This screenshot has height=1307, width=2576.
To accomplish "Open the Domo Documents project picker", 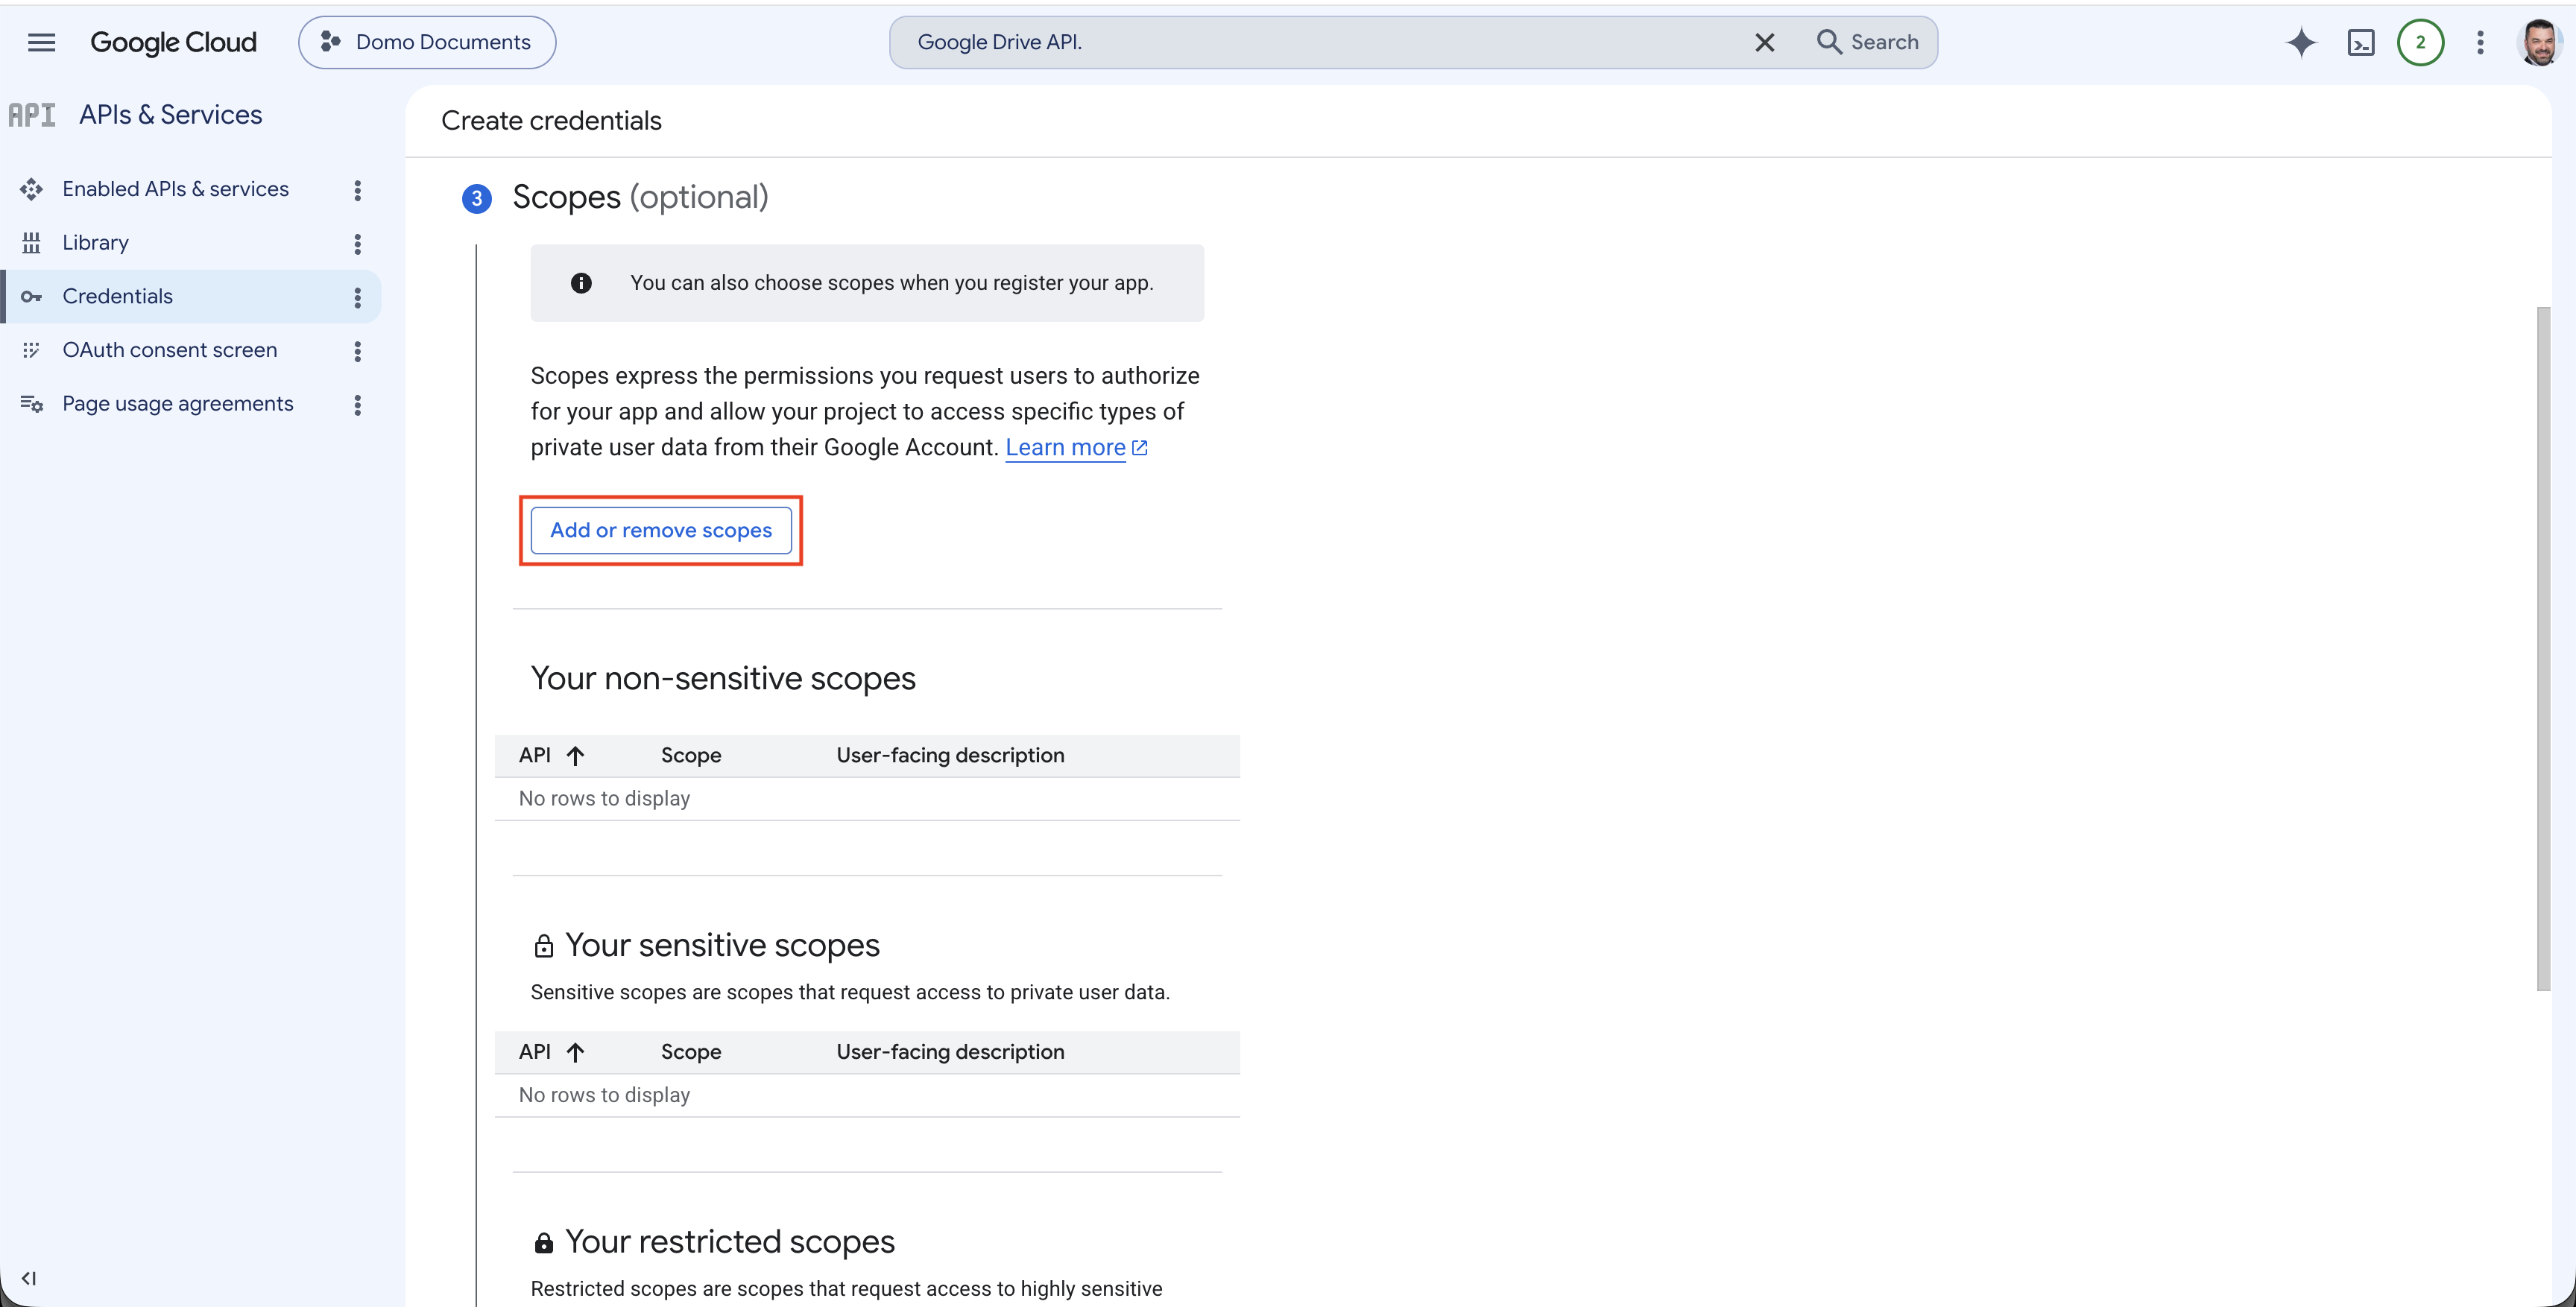I will (427, 42).
